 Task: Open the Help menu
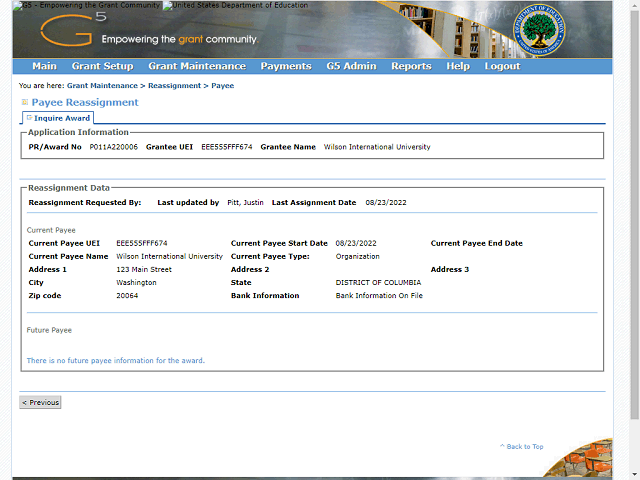pyautogui.click(x=458, y=67)
